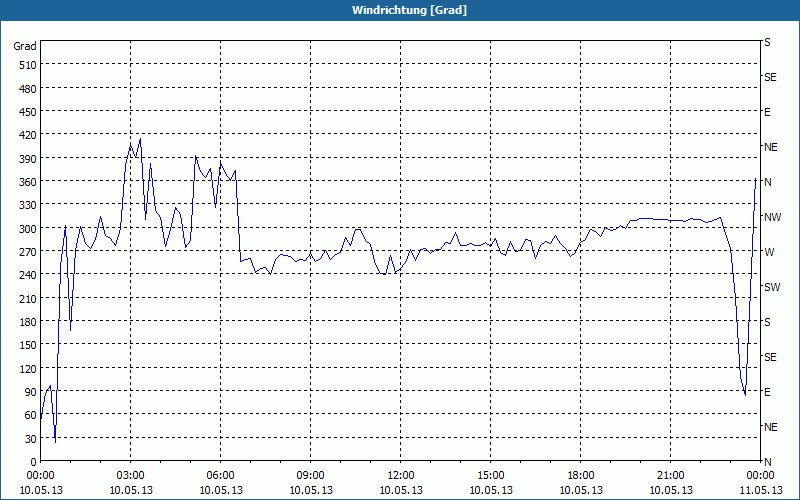Select the 10.05.13 date beneath 06:00
This screenshot has height=500, width=800.
point(220,490)
